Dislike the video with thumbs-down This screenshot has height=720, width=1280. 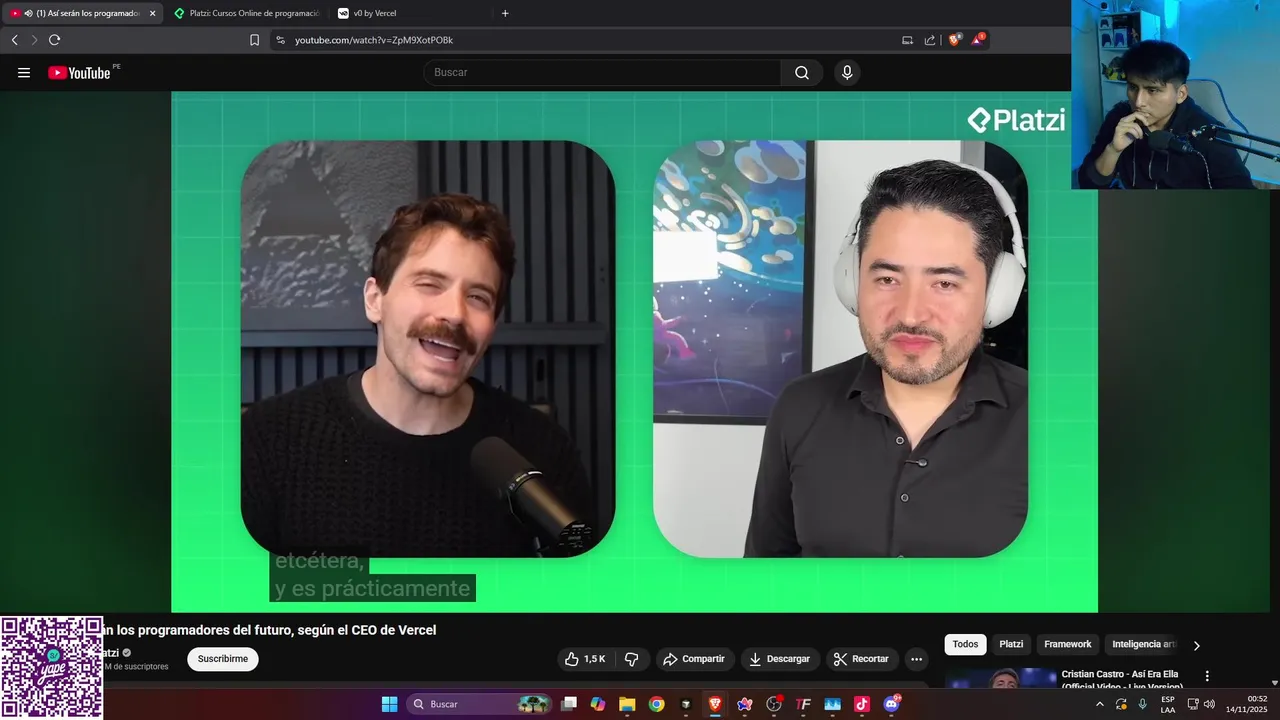(632, 659)
